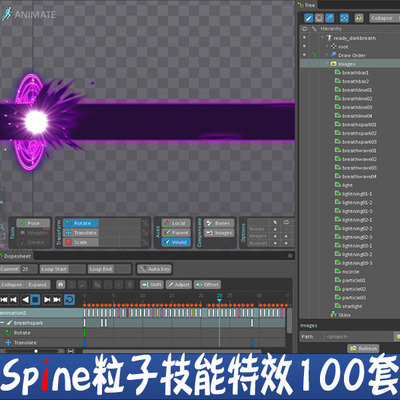
Task: Select the Rotate transform tool
Action: tap(81, 223)
